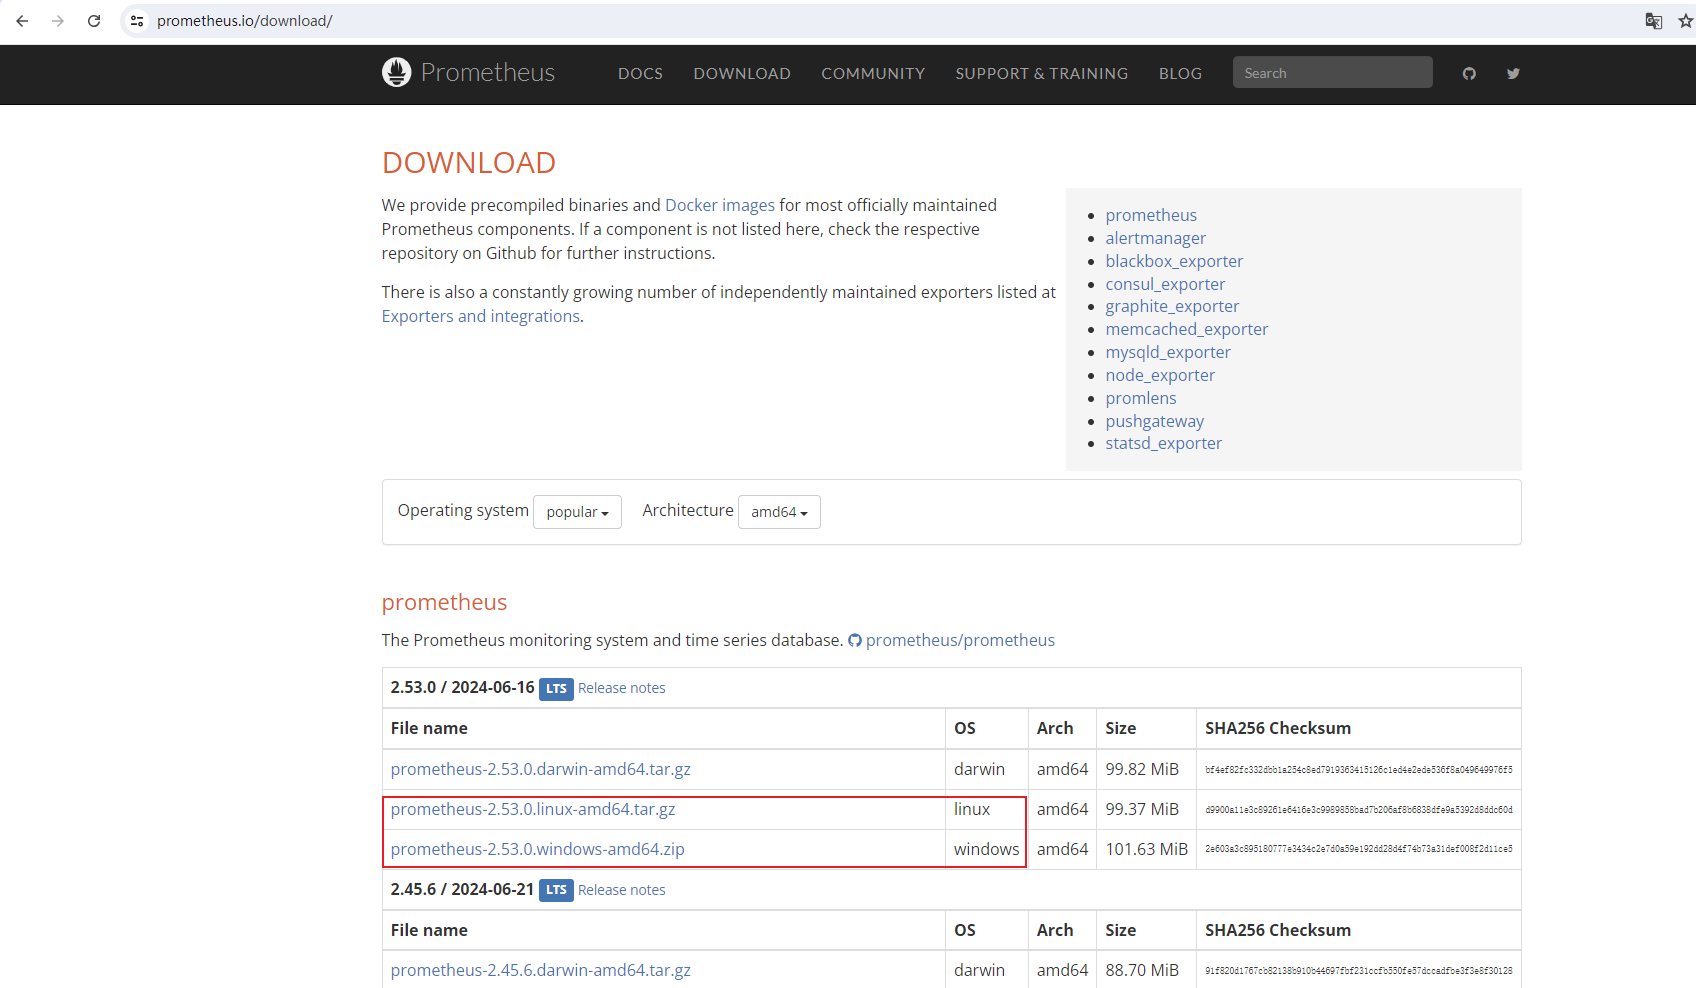
Task: Click the translate icon in the address bar
Action: tap(1654, 20)
